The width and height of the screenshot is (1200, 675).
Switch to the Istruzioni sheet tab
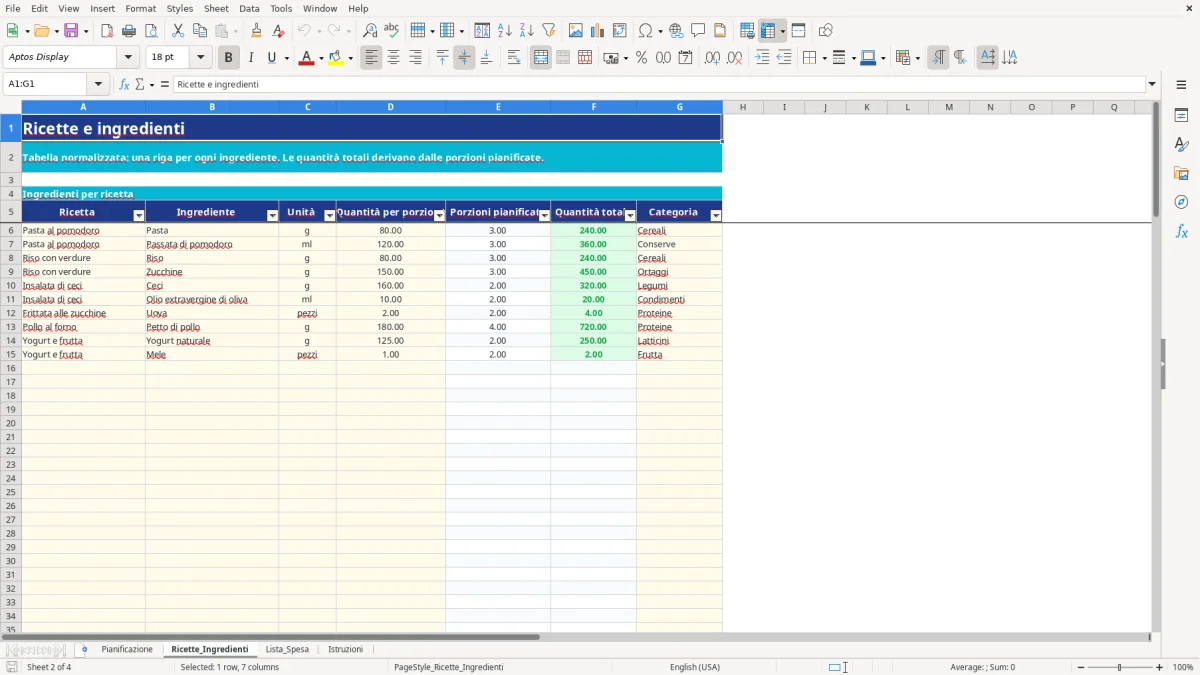(346, 650)
